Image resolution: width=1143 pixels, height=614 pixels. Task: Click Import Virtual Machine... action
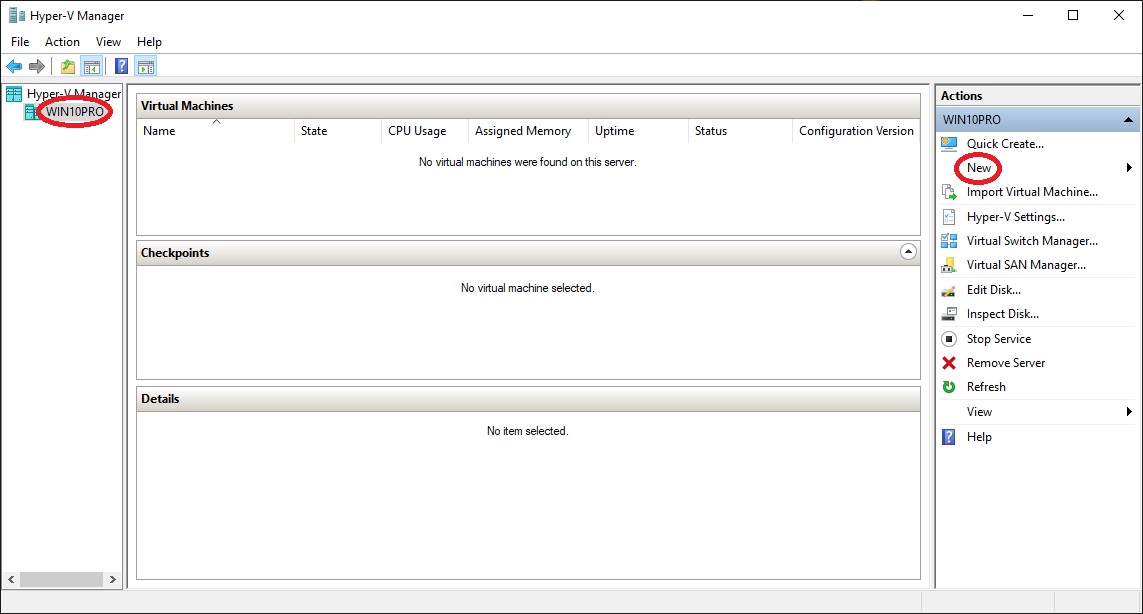point(1032,192)
